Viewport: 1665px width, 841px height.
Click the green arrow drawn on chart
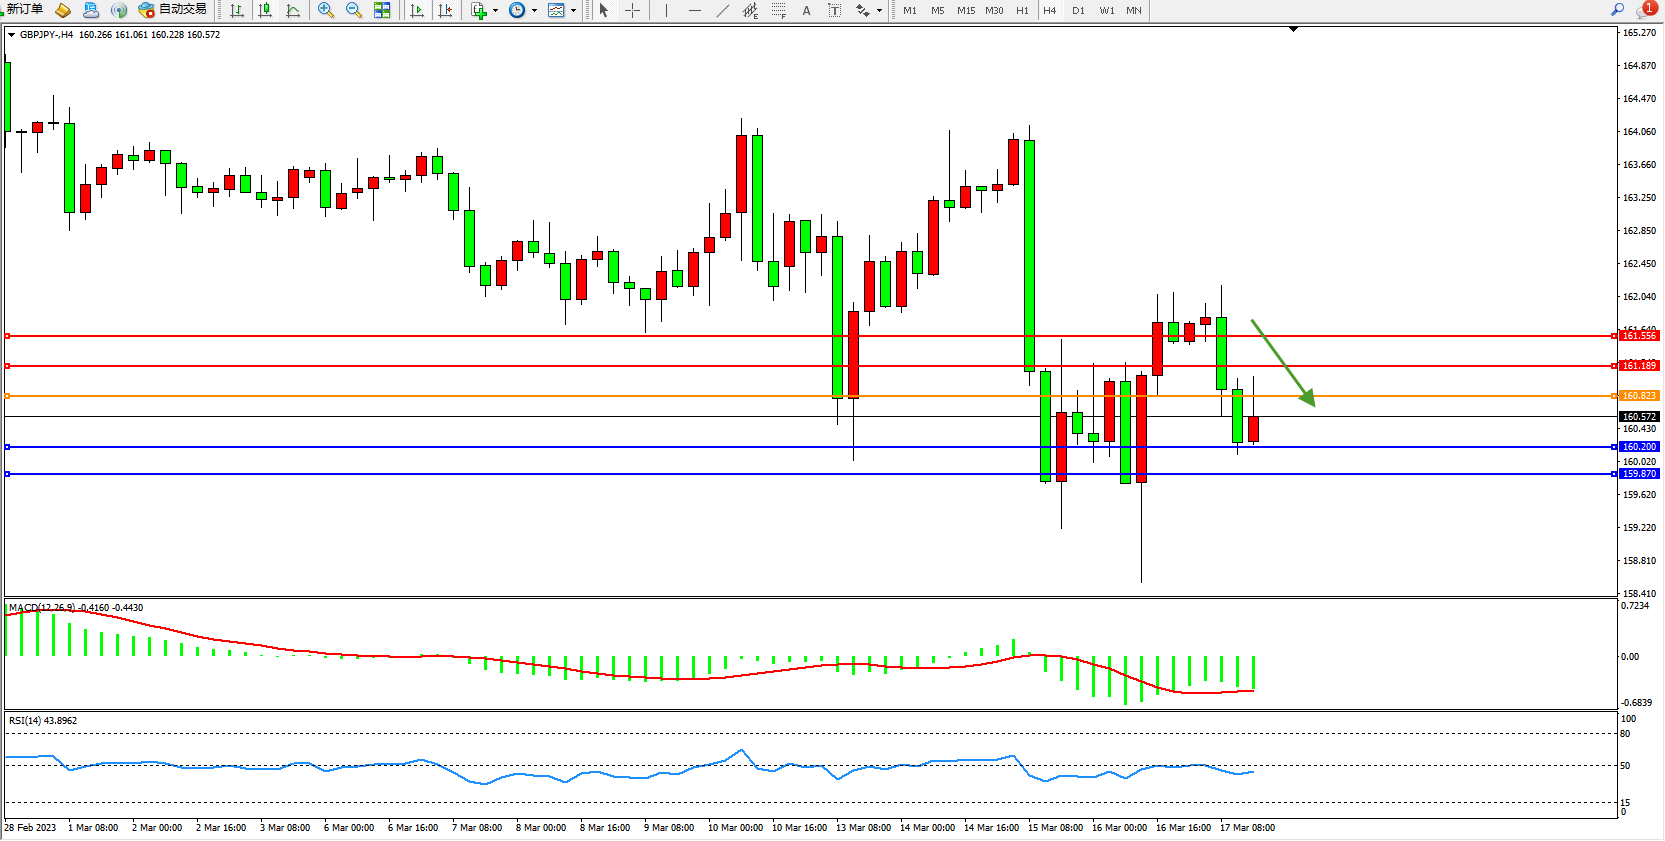pyautogui.click(x=1283, y=363)
